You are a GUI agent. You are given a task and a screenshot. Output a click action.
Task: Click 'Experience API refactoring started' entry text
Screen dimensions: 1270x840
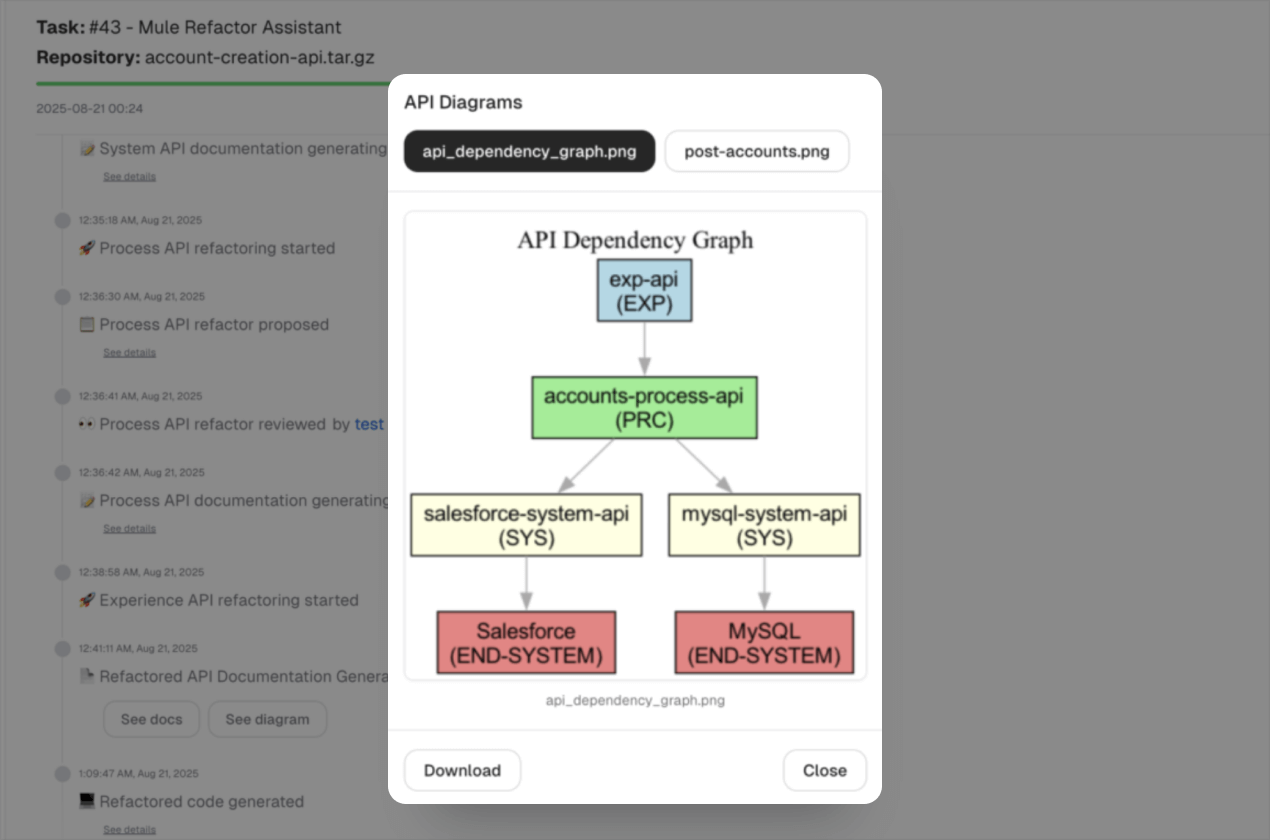coord(229,600)
